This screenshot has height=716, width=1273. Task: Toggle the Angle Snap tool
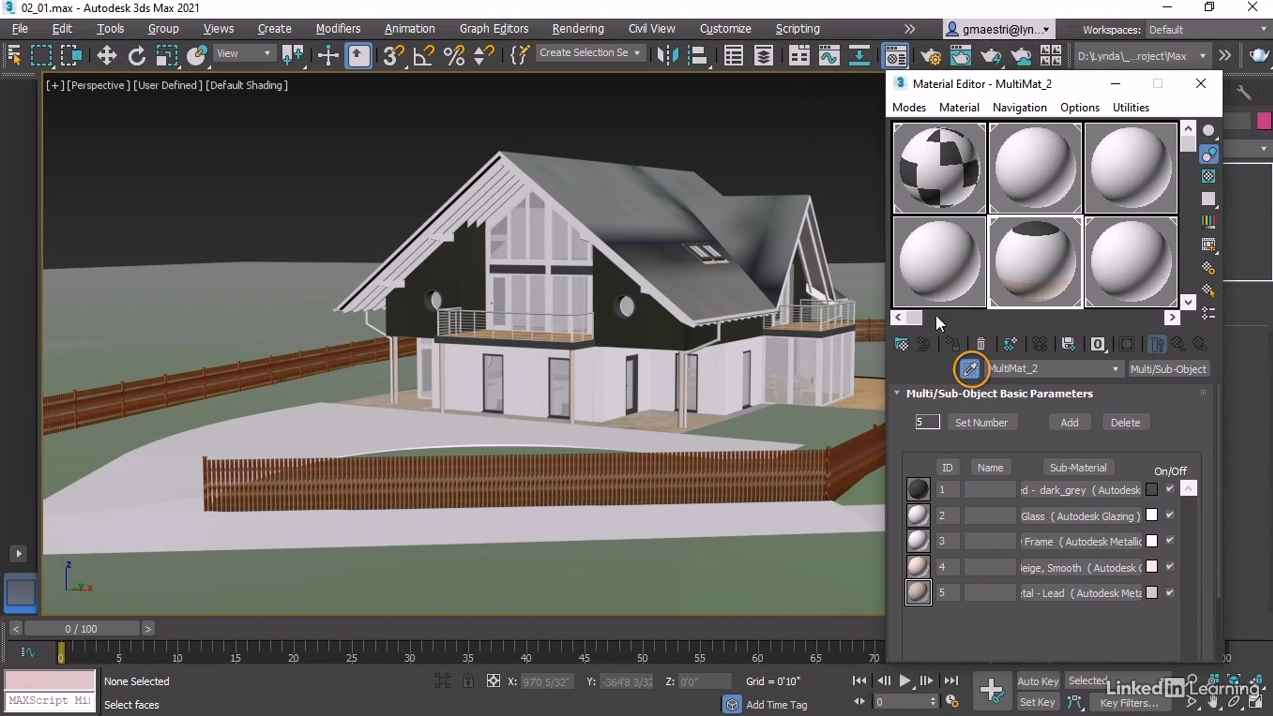coord(423,56)
